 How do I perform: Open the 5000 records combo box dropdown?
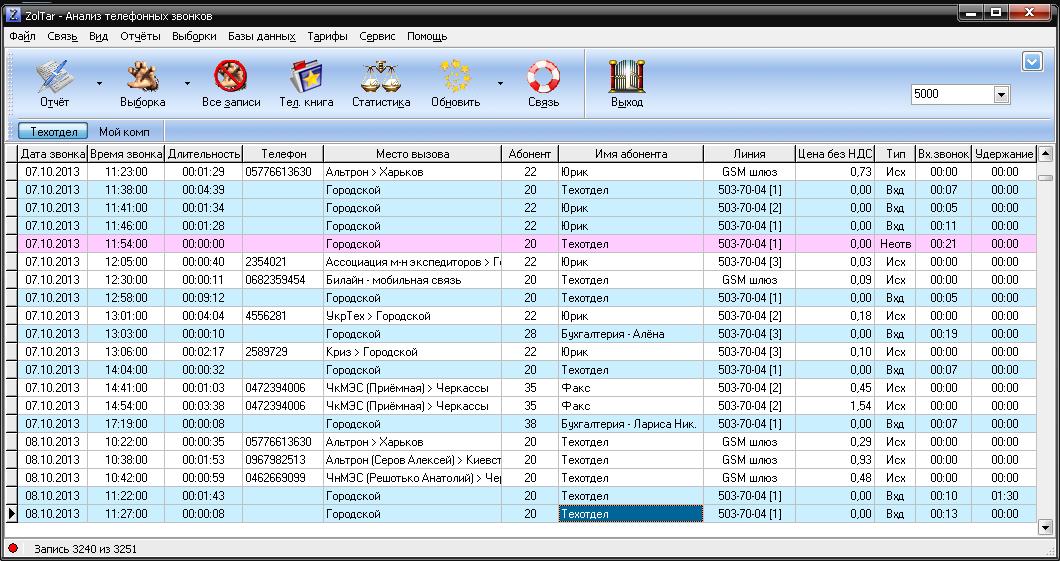[1001, 94]
